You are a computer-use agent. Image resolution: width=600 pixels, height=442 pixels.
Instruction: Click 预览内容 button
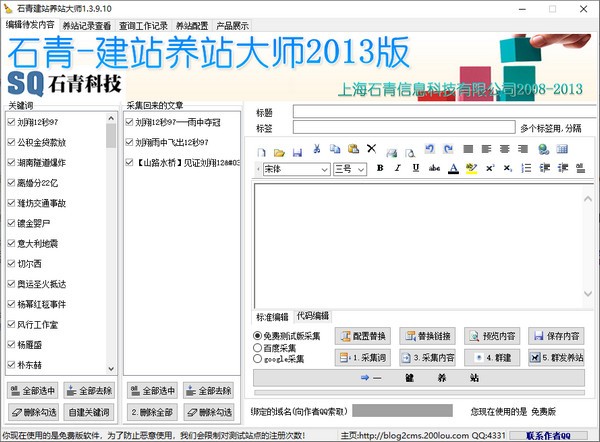point(492,336)
